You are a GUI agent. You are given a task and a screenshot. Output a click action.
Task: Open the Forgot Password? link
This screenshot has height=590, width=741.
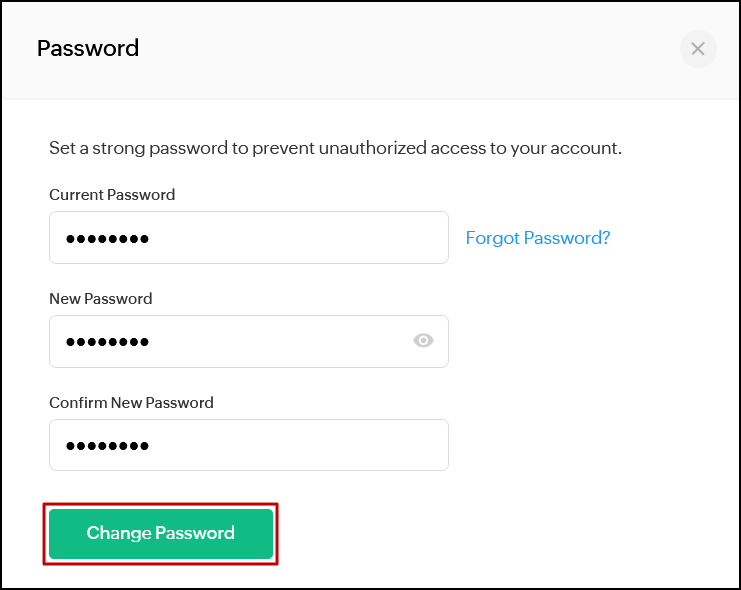[x=538, y=238]
